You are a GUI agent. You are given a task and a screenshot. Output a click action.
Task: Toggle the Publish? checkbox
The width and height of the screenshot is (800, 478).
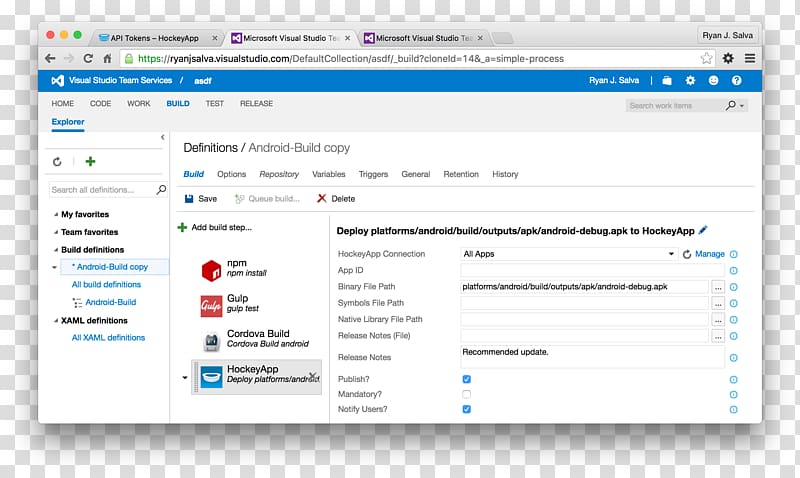coord(466,379)
